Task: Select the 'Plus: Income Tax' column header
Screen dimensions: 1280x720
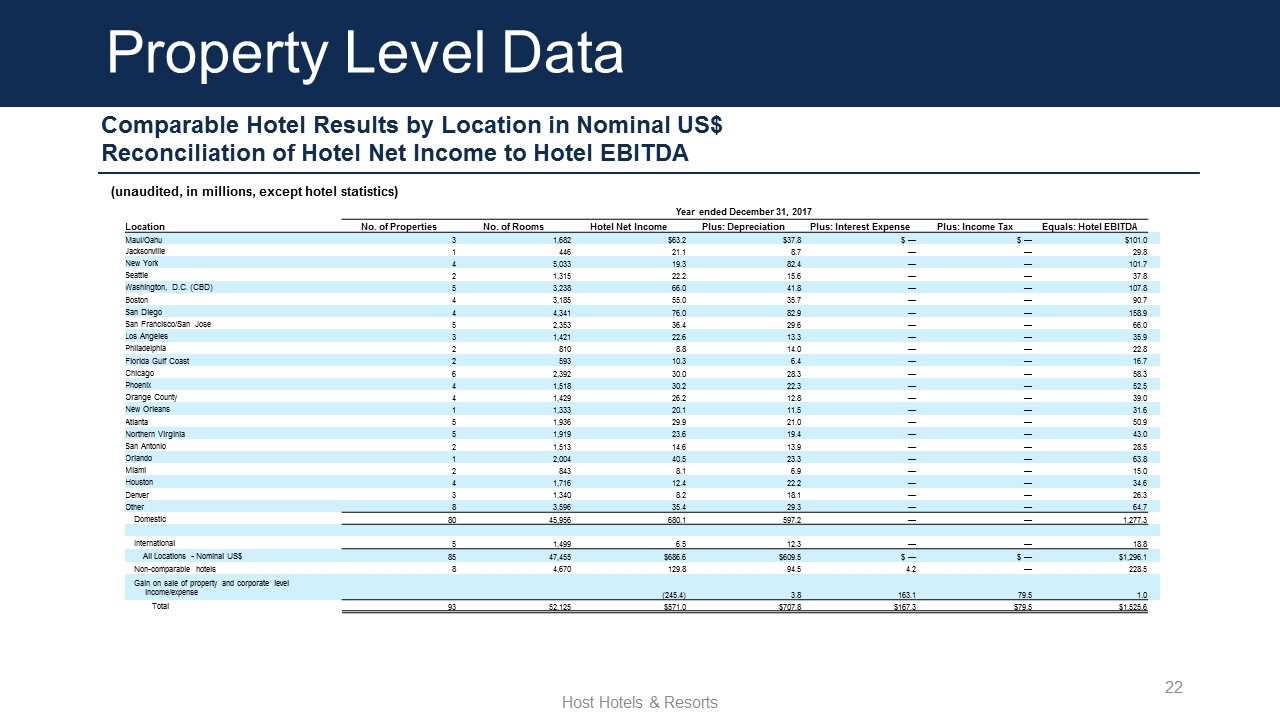Action: click(x=975, y=227)
